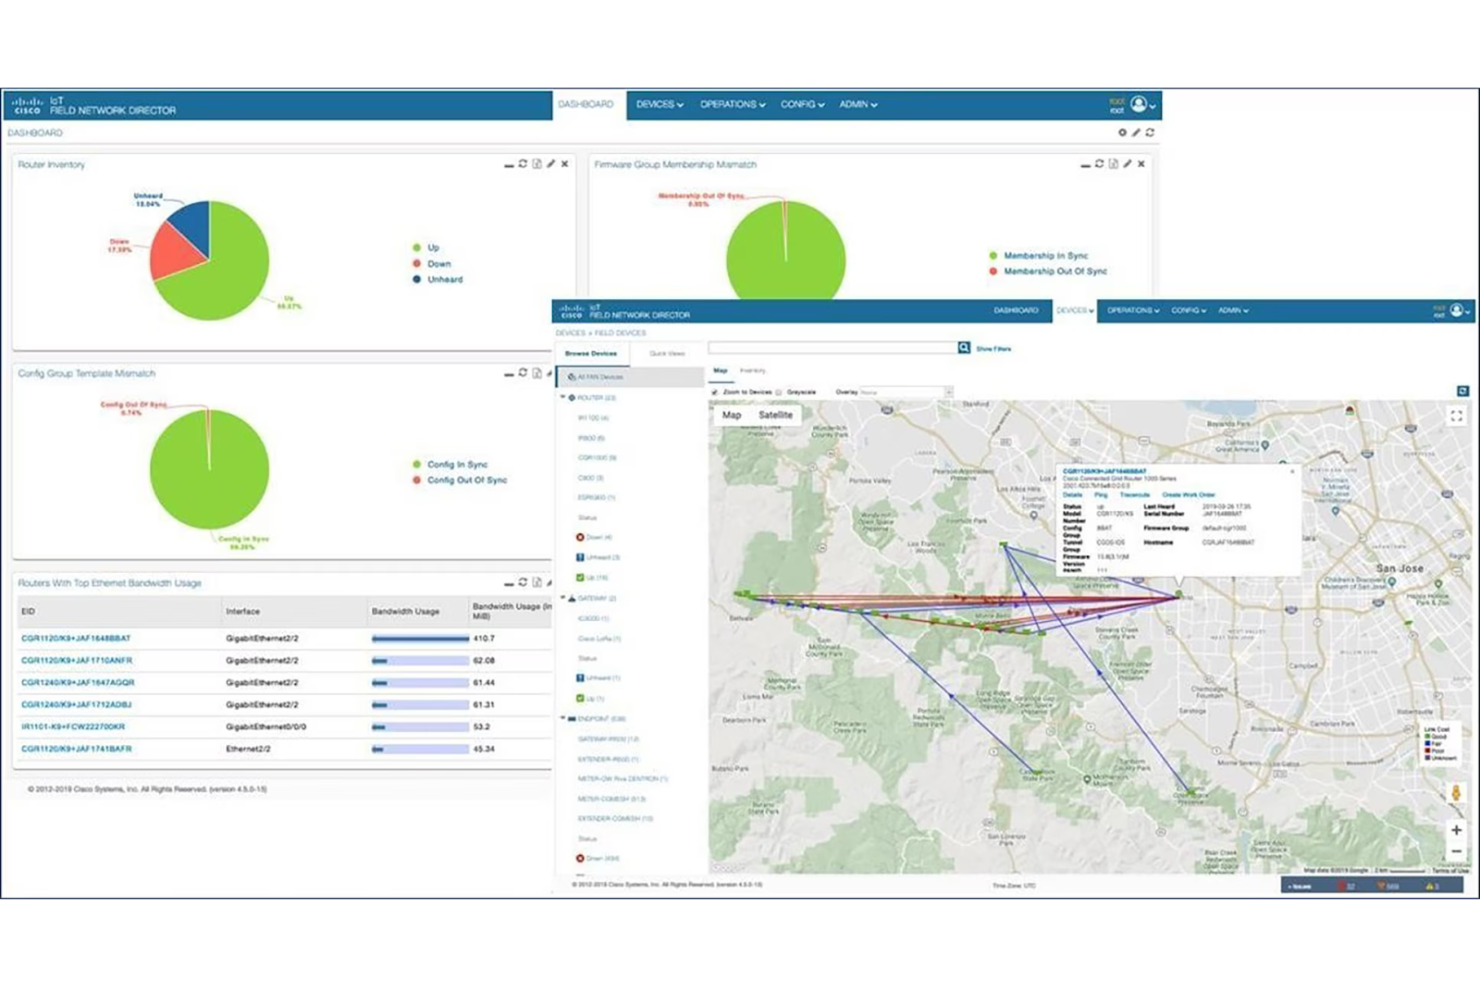
Task: Switch to the Inventory tab
Action: pyautogui.click(x=752, y=370)
